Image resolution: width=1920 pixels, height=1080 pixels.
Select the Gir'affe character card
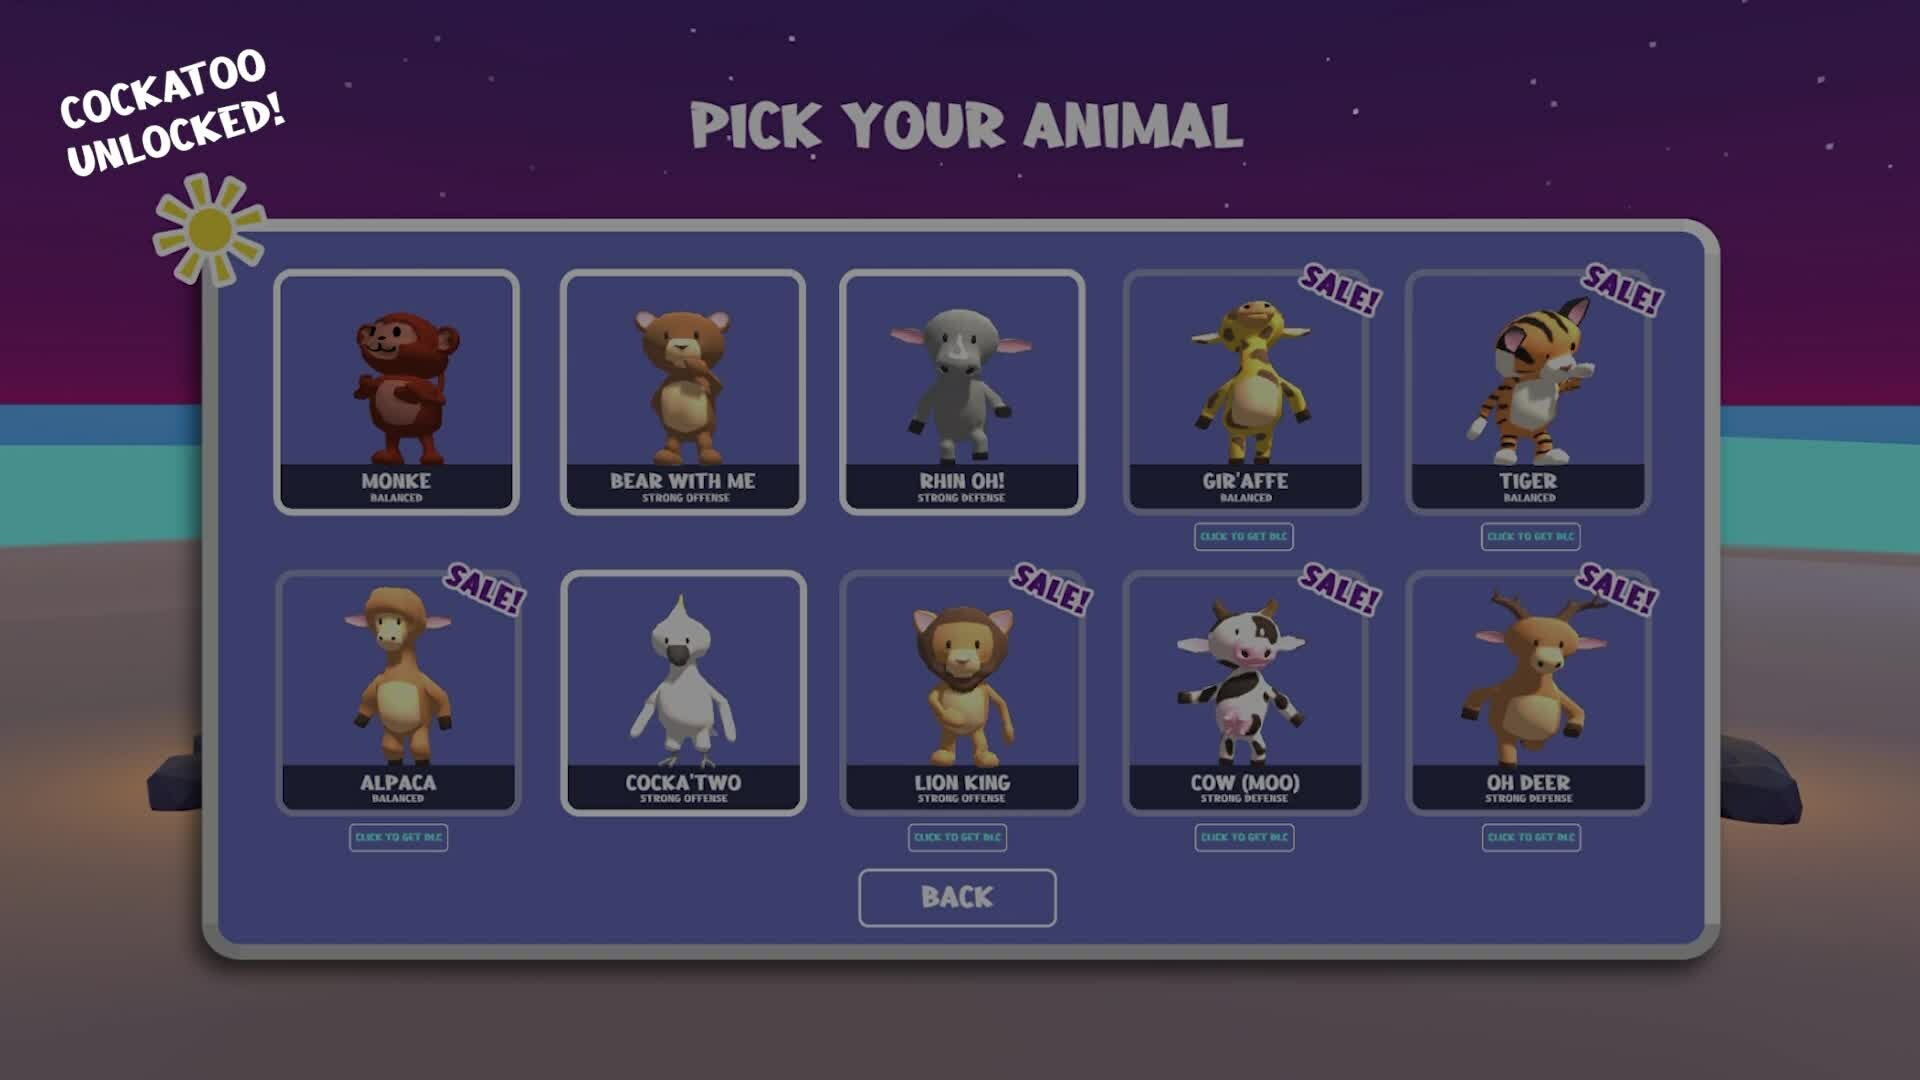1245,392
